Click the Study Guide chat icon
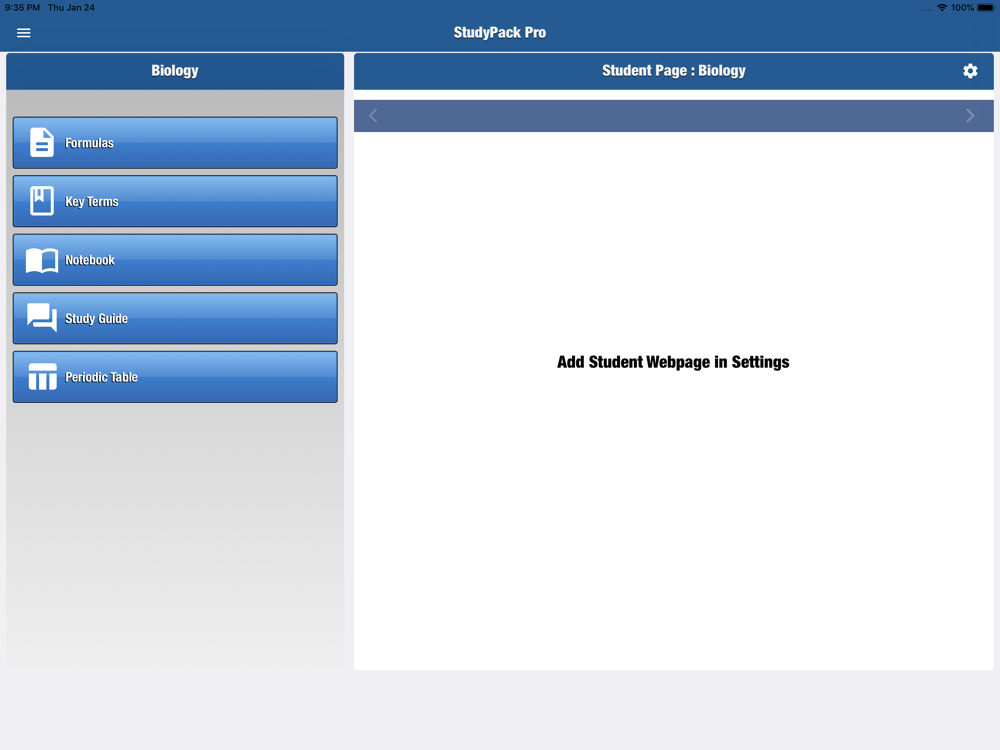 42,318
